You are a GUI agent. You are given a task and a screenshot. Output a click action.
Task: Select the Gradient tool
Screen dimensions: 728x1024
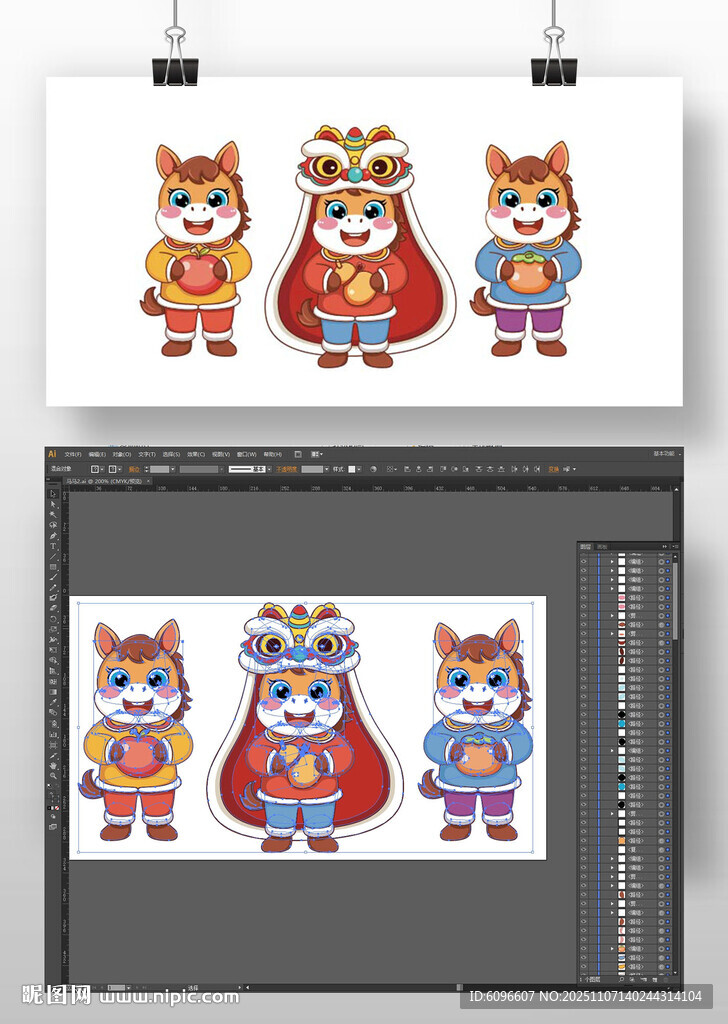tap(53, 692)
